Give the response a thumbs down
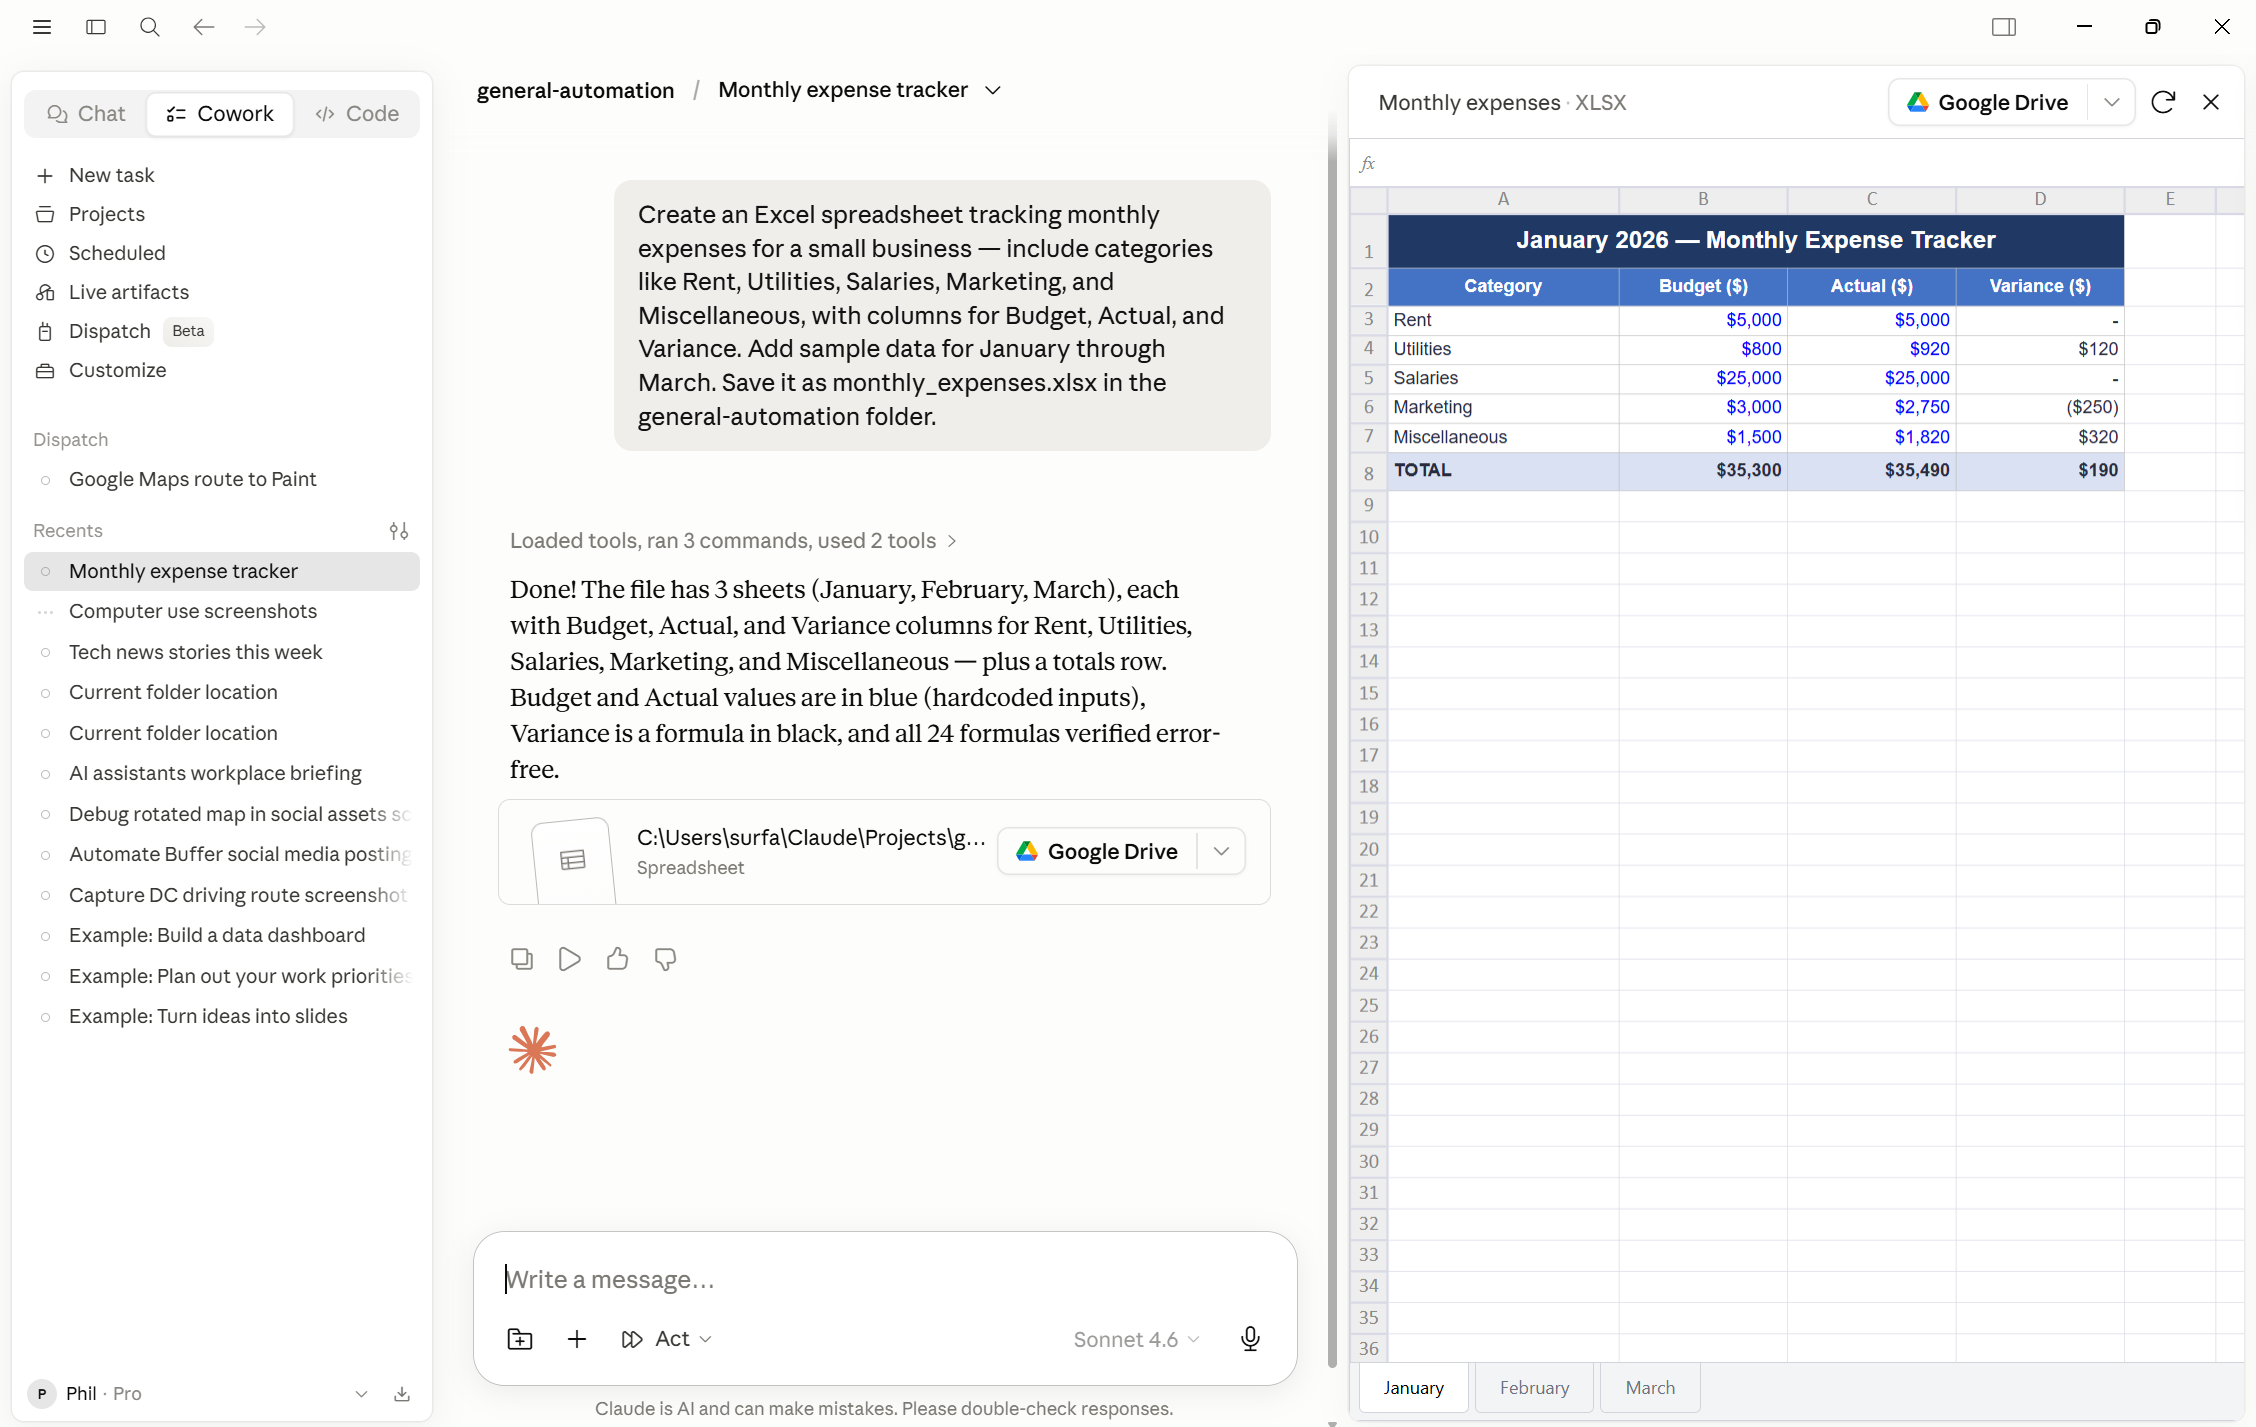The width and height of the screenshot is (2256, 1427). (666, 959)
